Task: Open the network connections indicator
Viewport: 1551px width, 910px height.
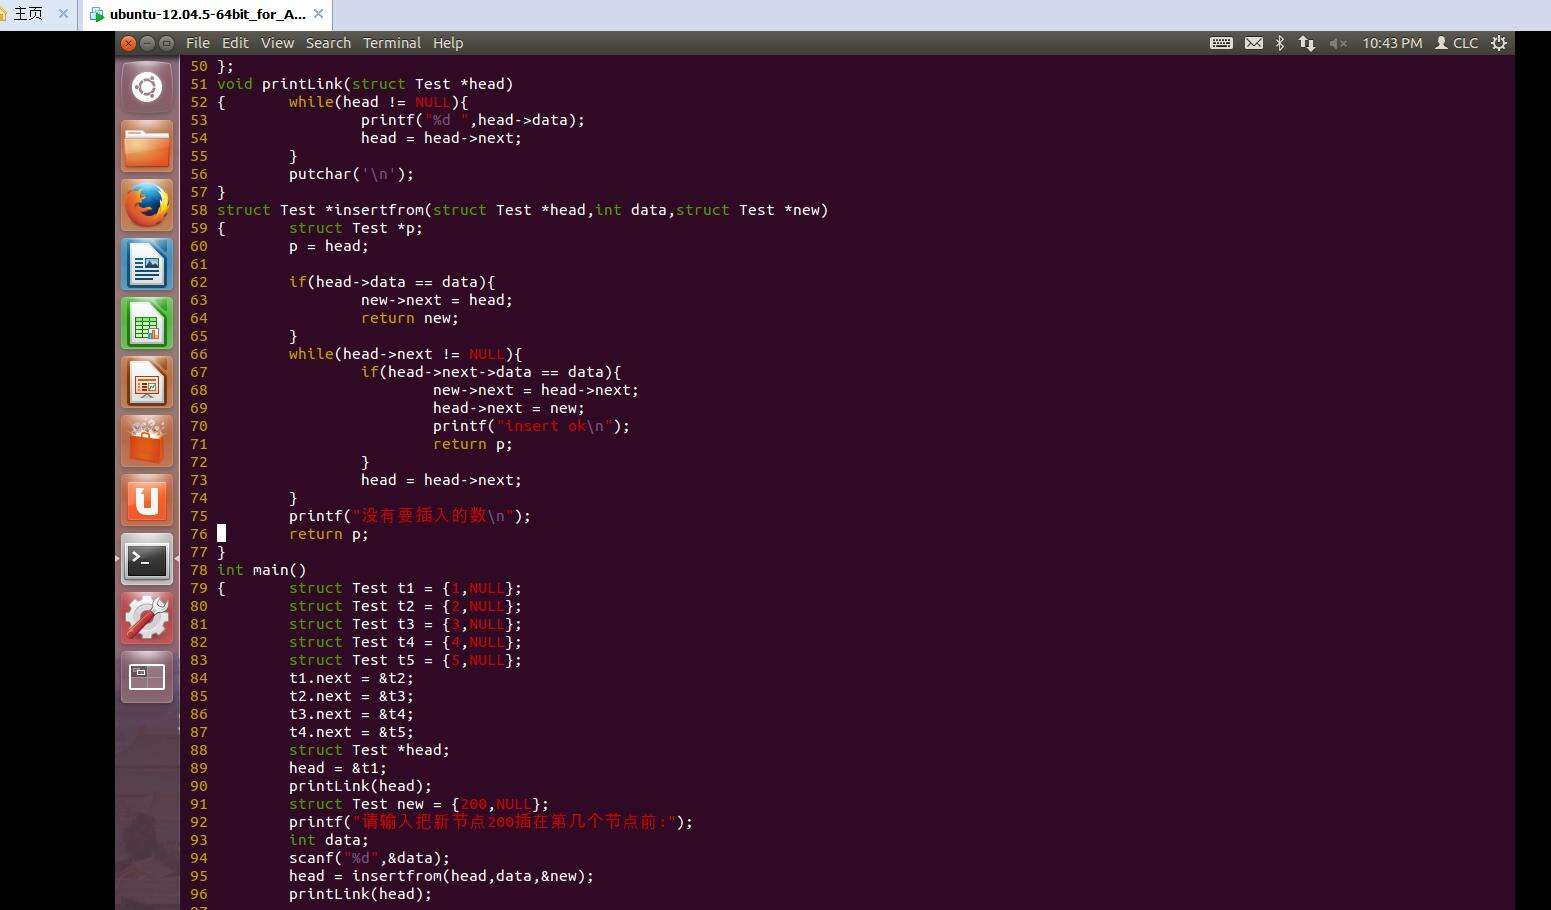Action: [x=1306, y=43]
